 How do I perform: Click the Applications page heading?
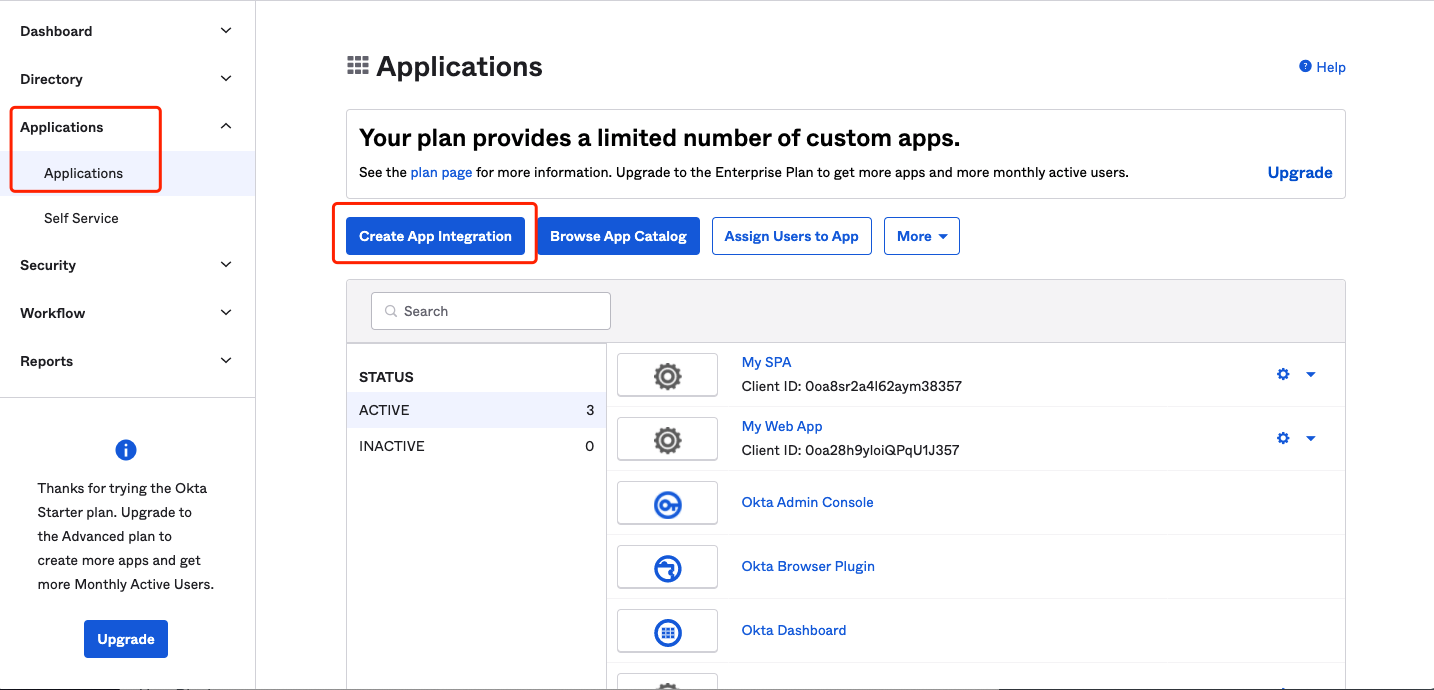pos(459,67)
